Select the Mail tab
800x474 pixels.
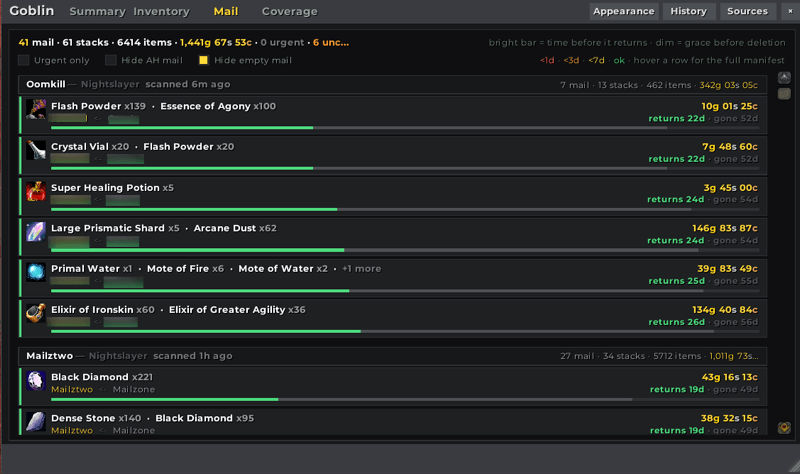coord(226,11)
